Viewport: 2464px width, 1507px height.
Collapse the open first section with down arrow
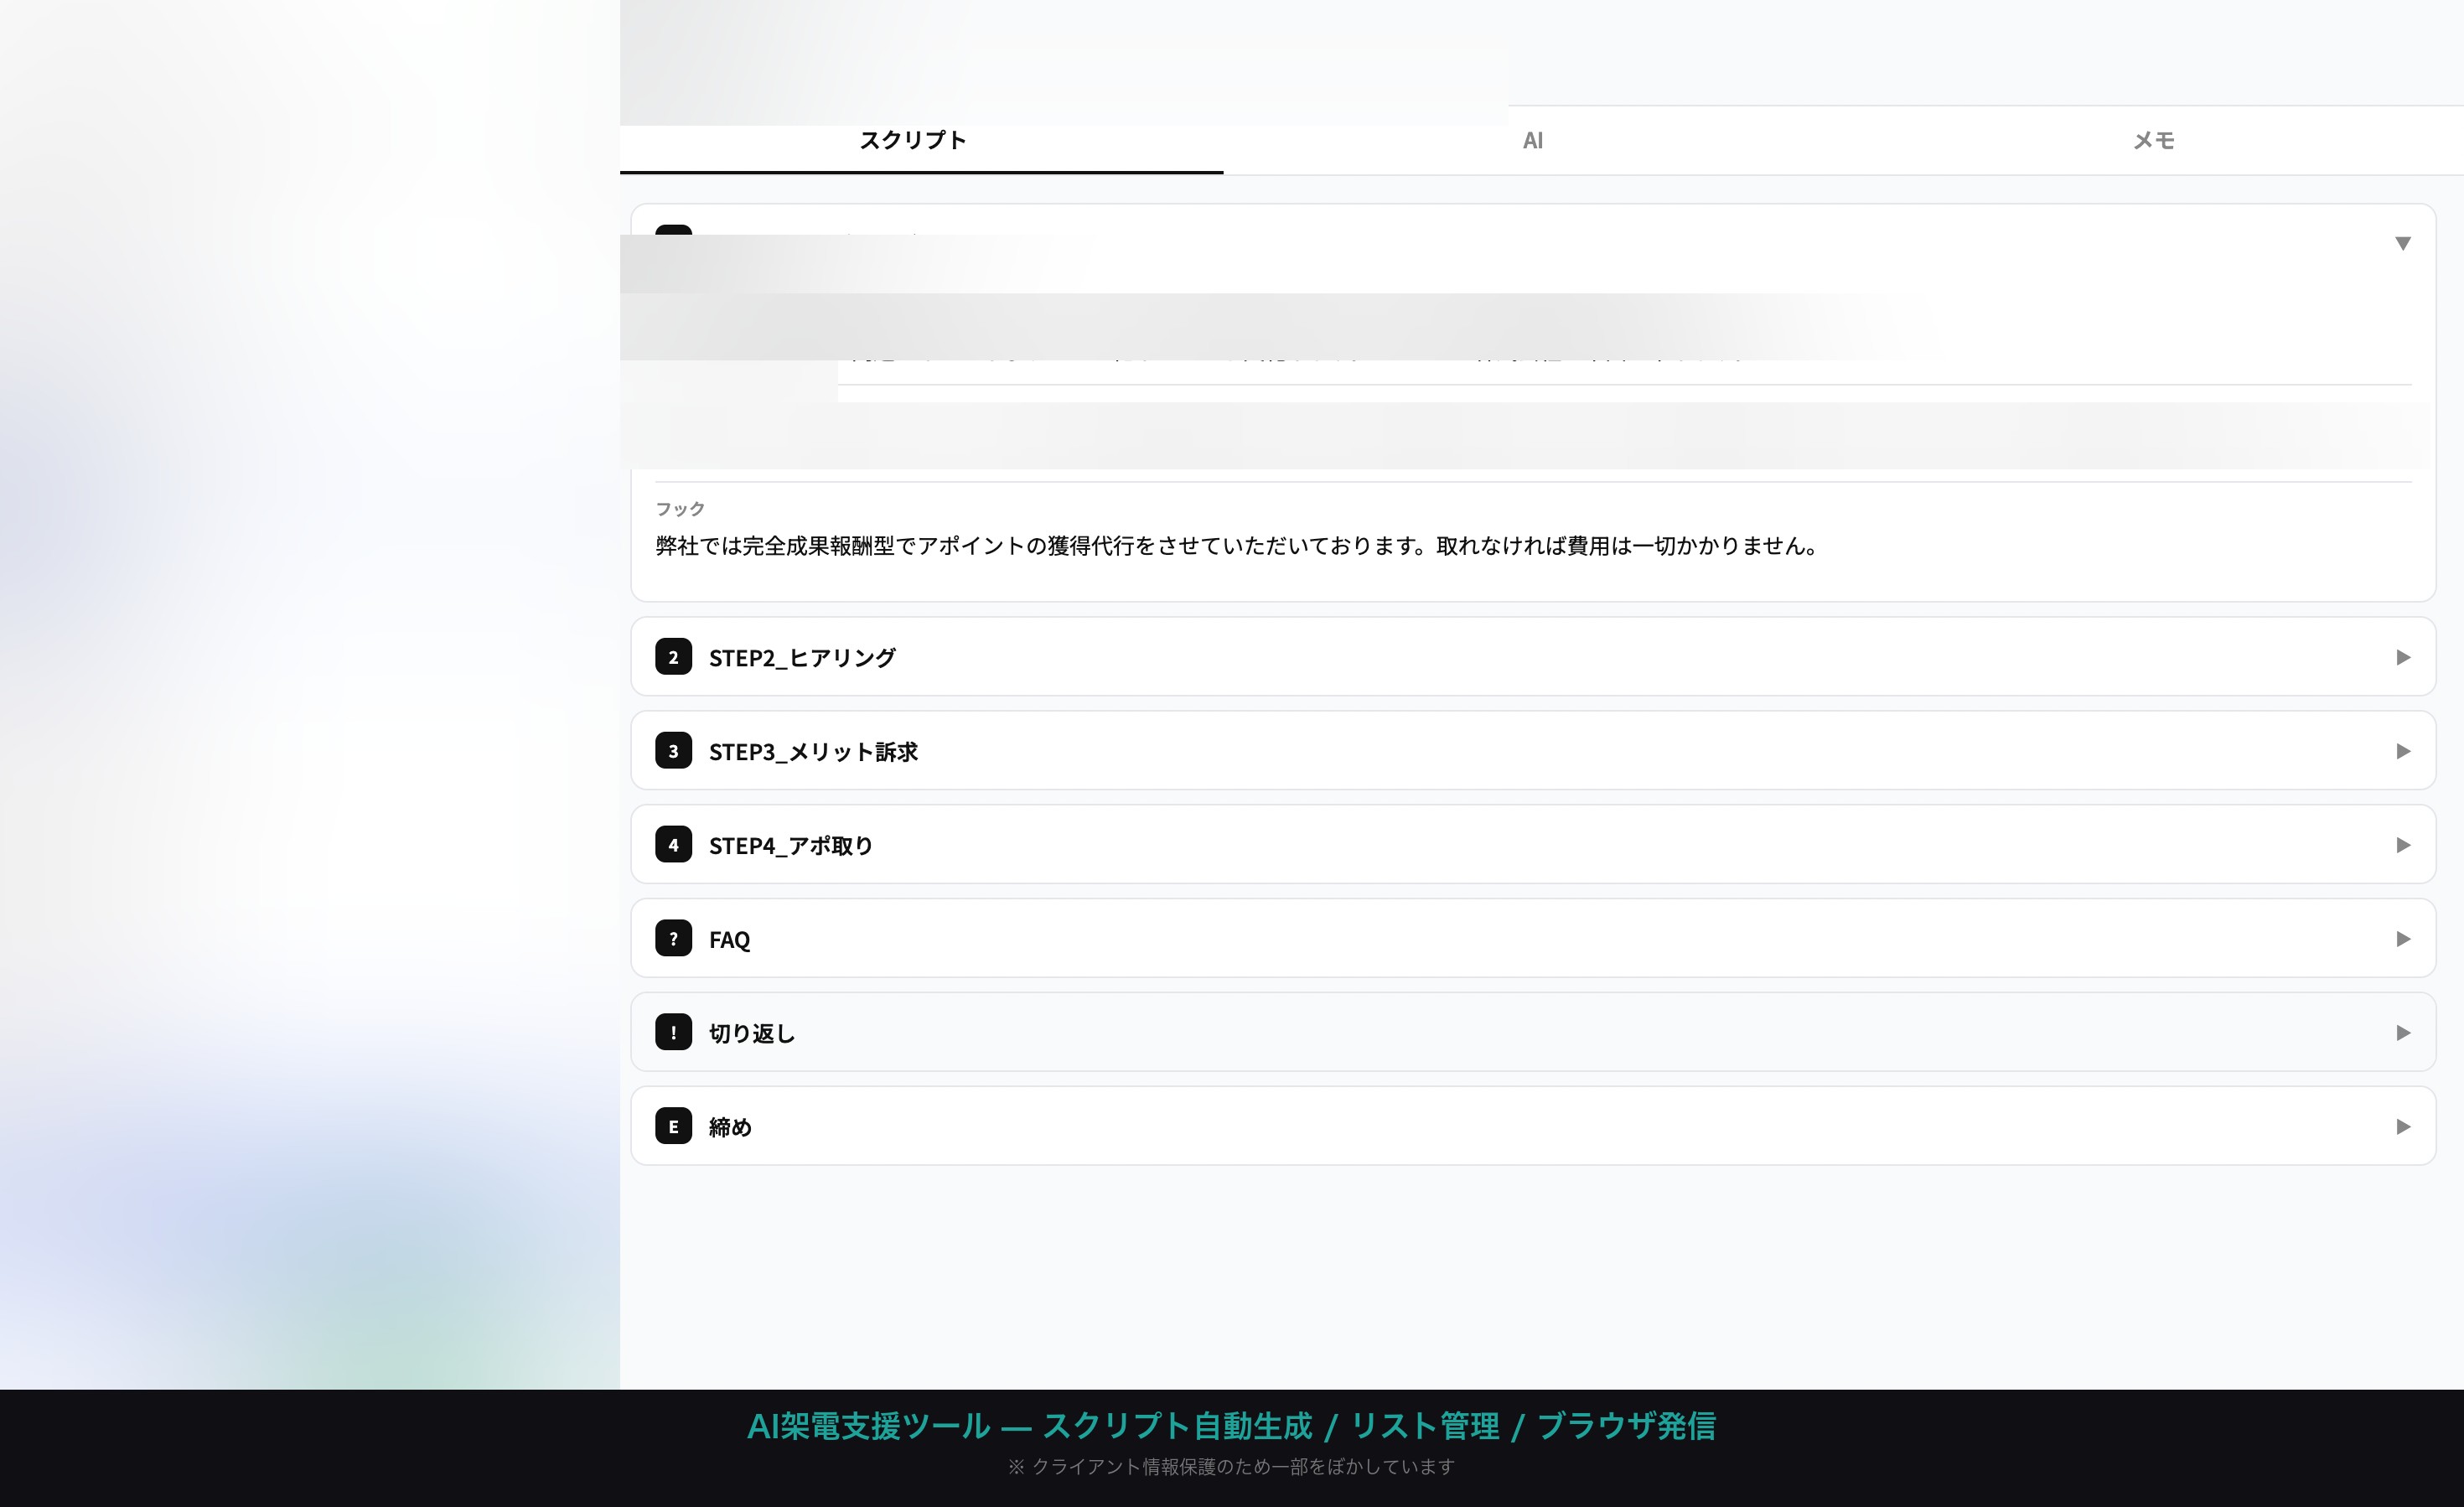tap(2402, 244)
